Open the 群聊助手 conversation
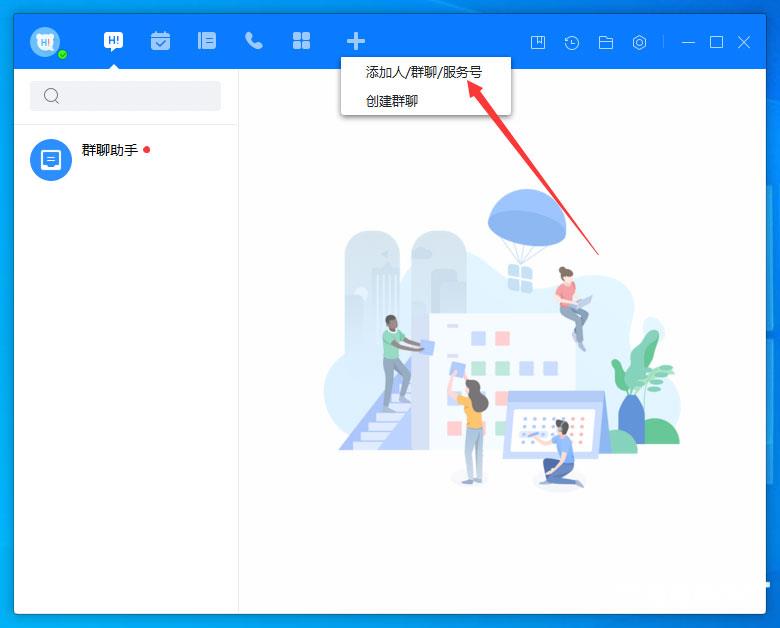Image resolution: width=780 pixels, height=628 pixels. coord(126,160)
